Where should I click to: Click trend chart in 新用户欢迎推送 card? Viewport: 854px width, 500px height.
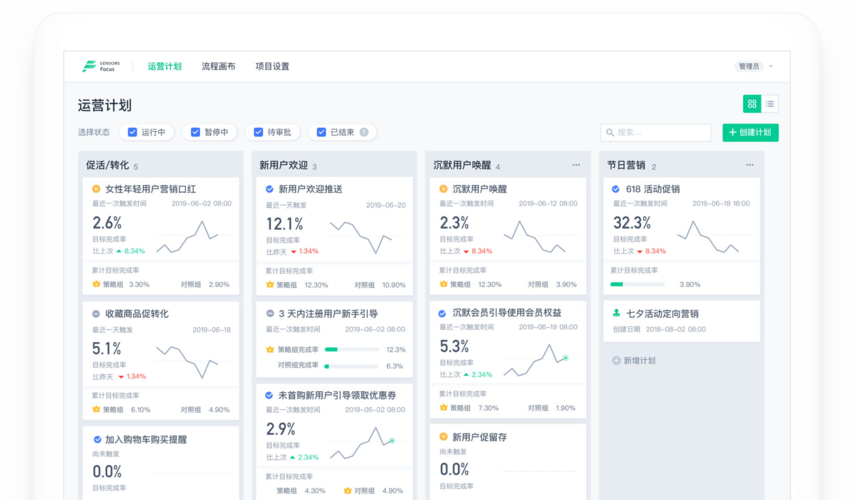(x=361, y=237)
